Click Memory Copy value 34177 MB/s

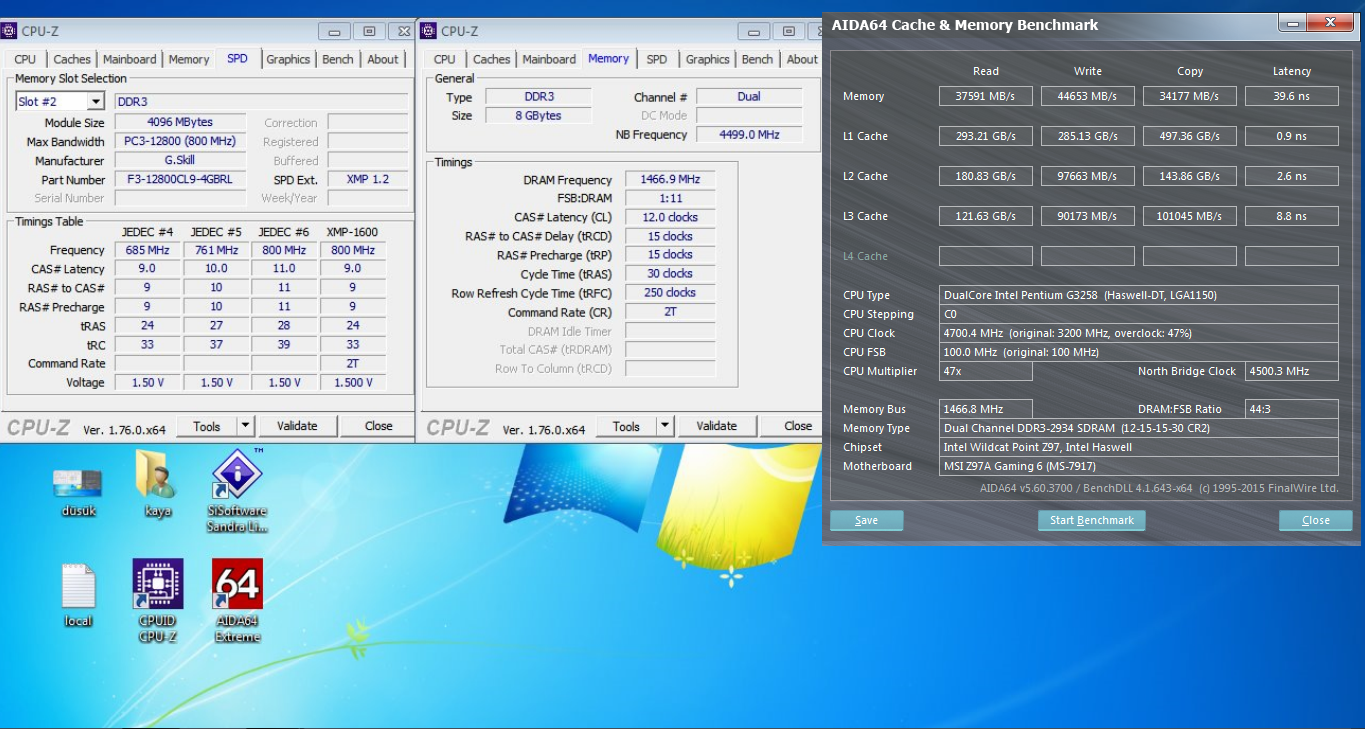point(1190,96)
